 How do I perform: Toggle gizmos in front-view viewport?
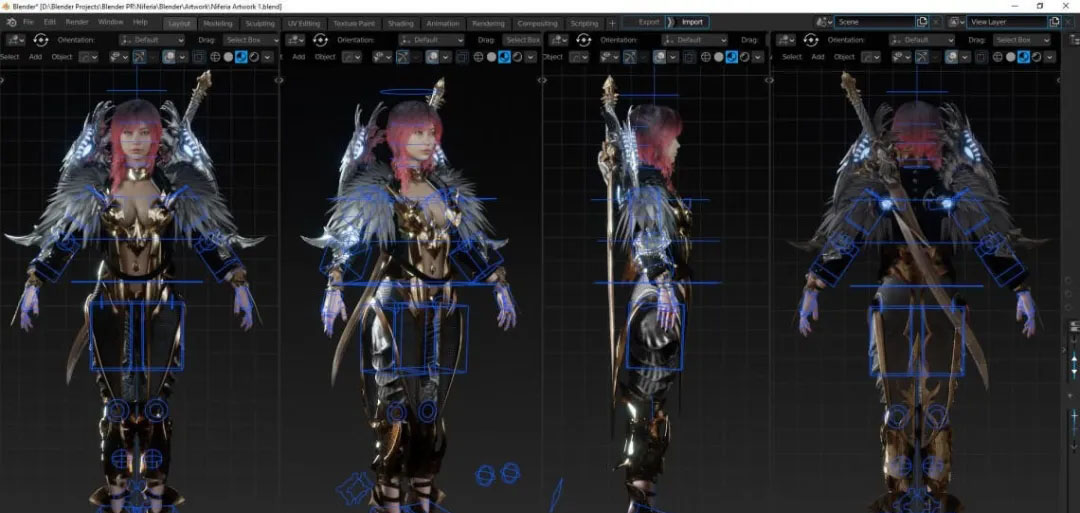(139, 56)
